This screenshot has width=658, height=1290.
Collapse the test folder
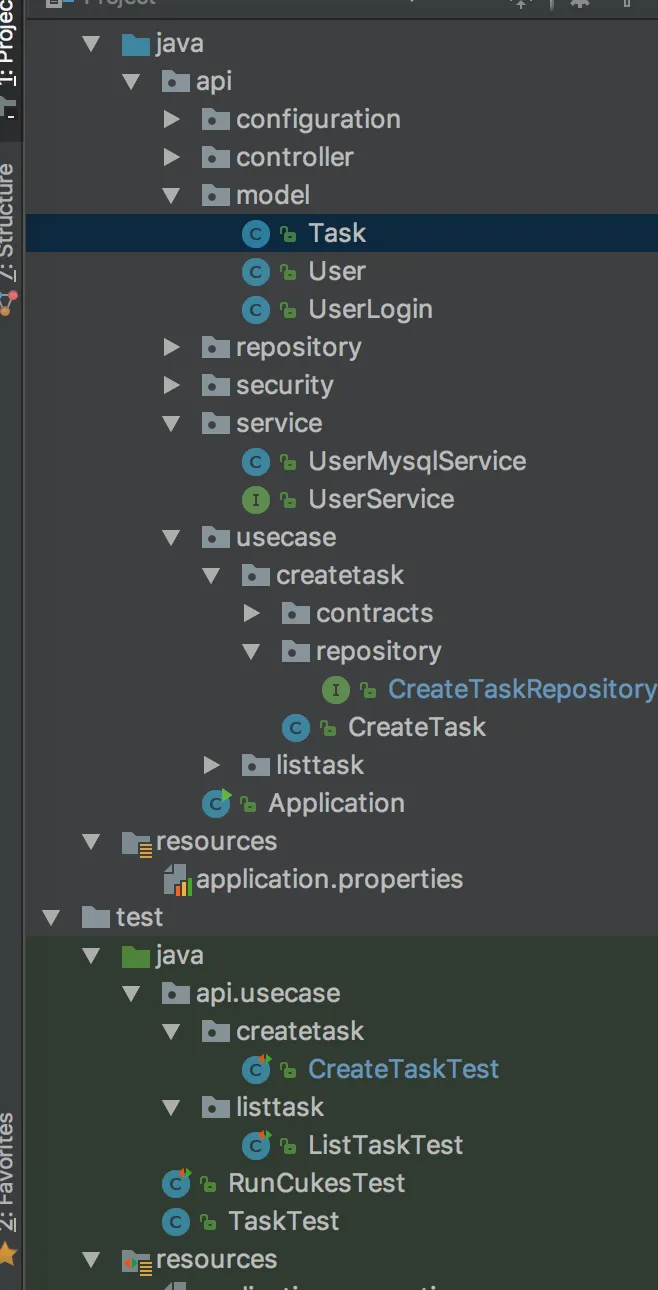tap(51, 918)
